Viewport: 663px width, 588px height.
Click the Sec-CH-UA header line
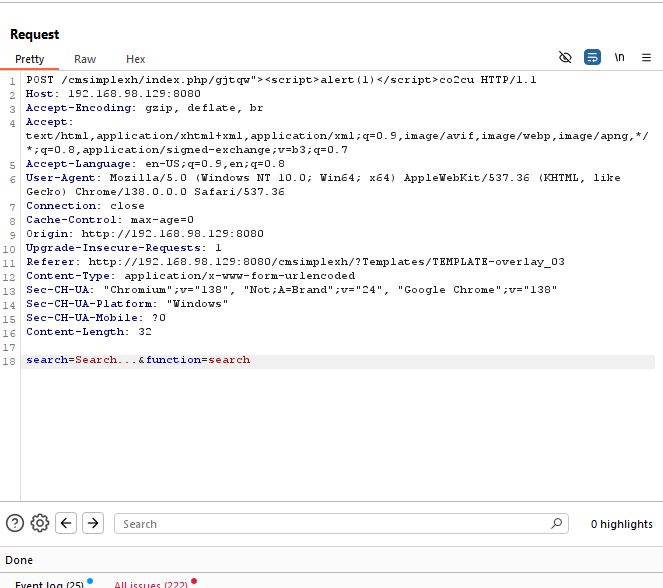coord(291,290)
